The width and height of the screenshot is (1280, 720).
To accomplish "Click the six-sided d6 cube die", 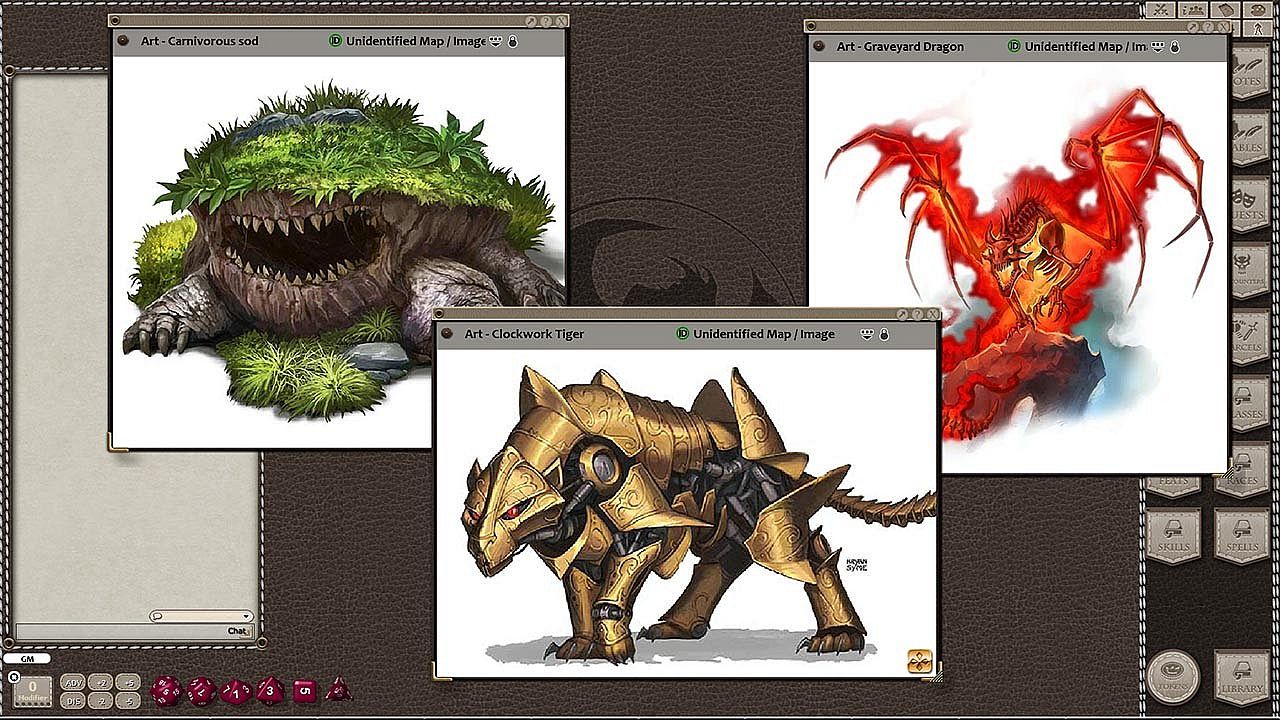I will [x=304, y=690].
